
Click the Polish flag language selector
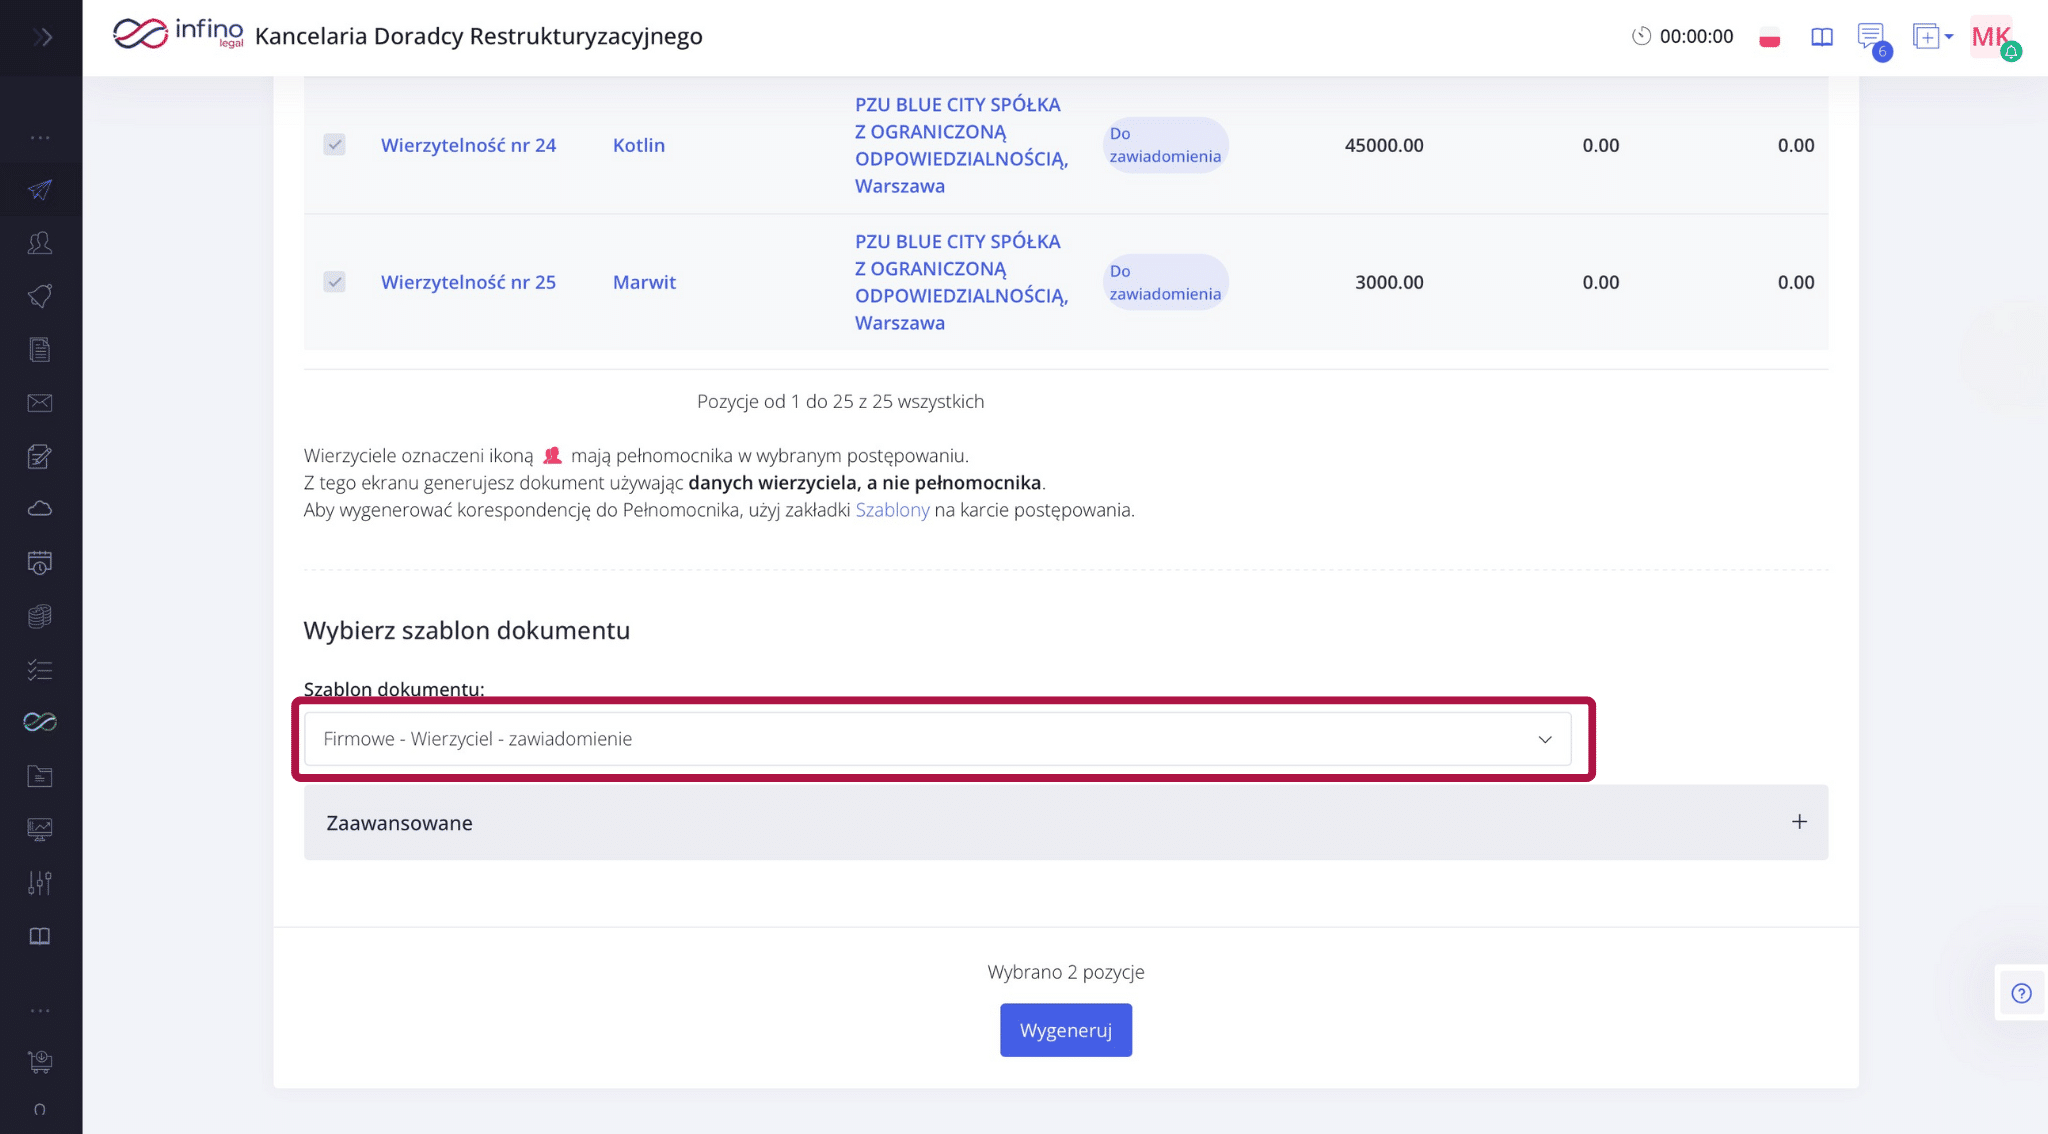(1770, 39)
